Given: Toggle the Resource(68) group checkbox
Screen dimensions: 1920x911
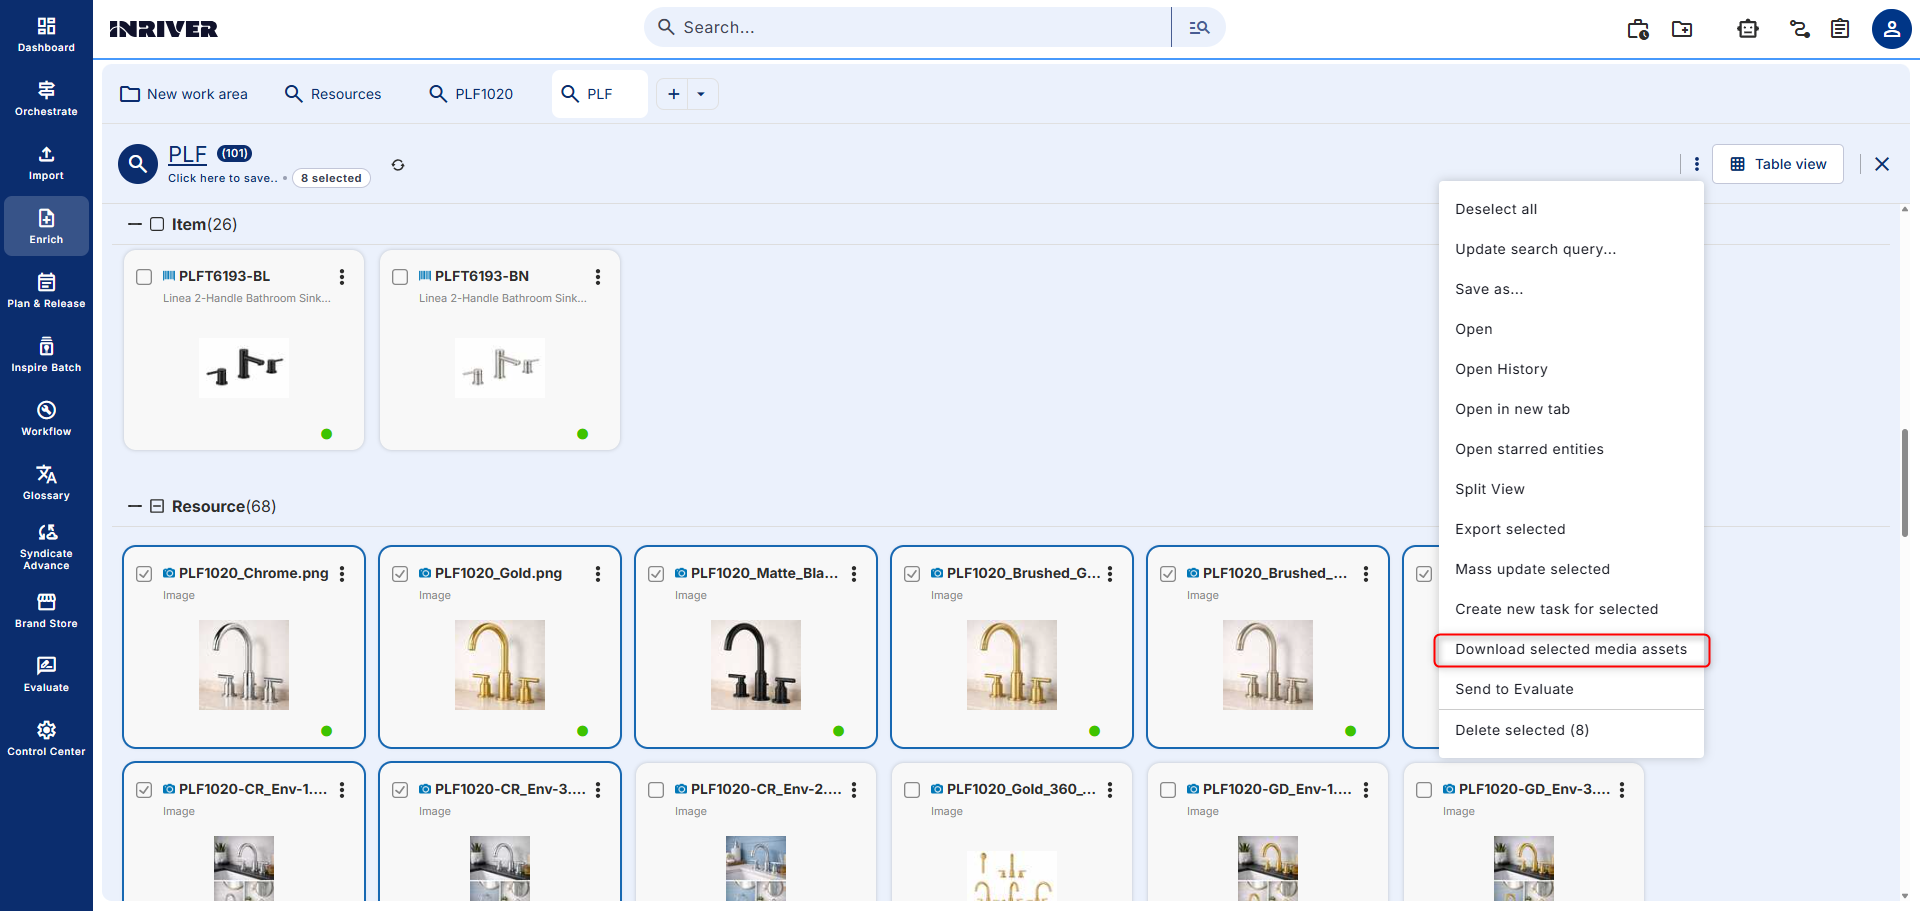Looking at the screenshot, I should pyautogui.click(x=157, y=506).
